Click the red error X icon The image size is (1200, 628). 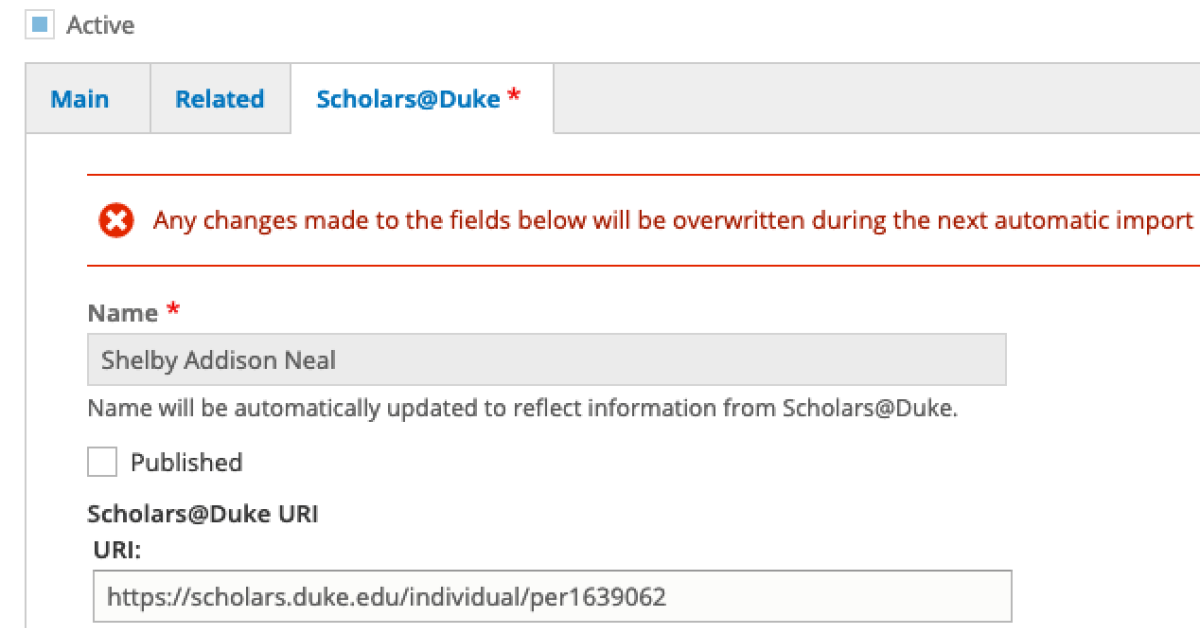[116, 220]
